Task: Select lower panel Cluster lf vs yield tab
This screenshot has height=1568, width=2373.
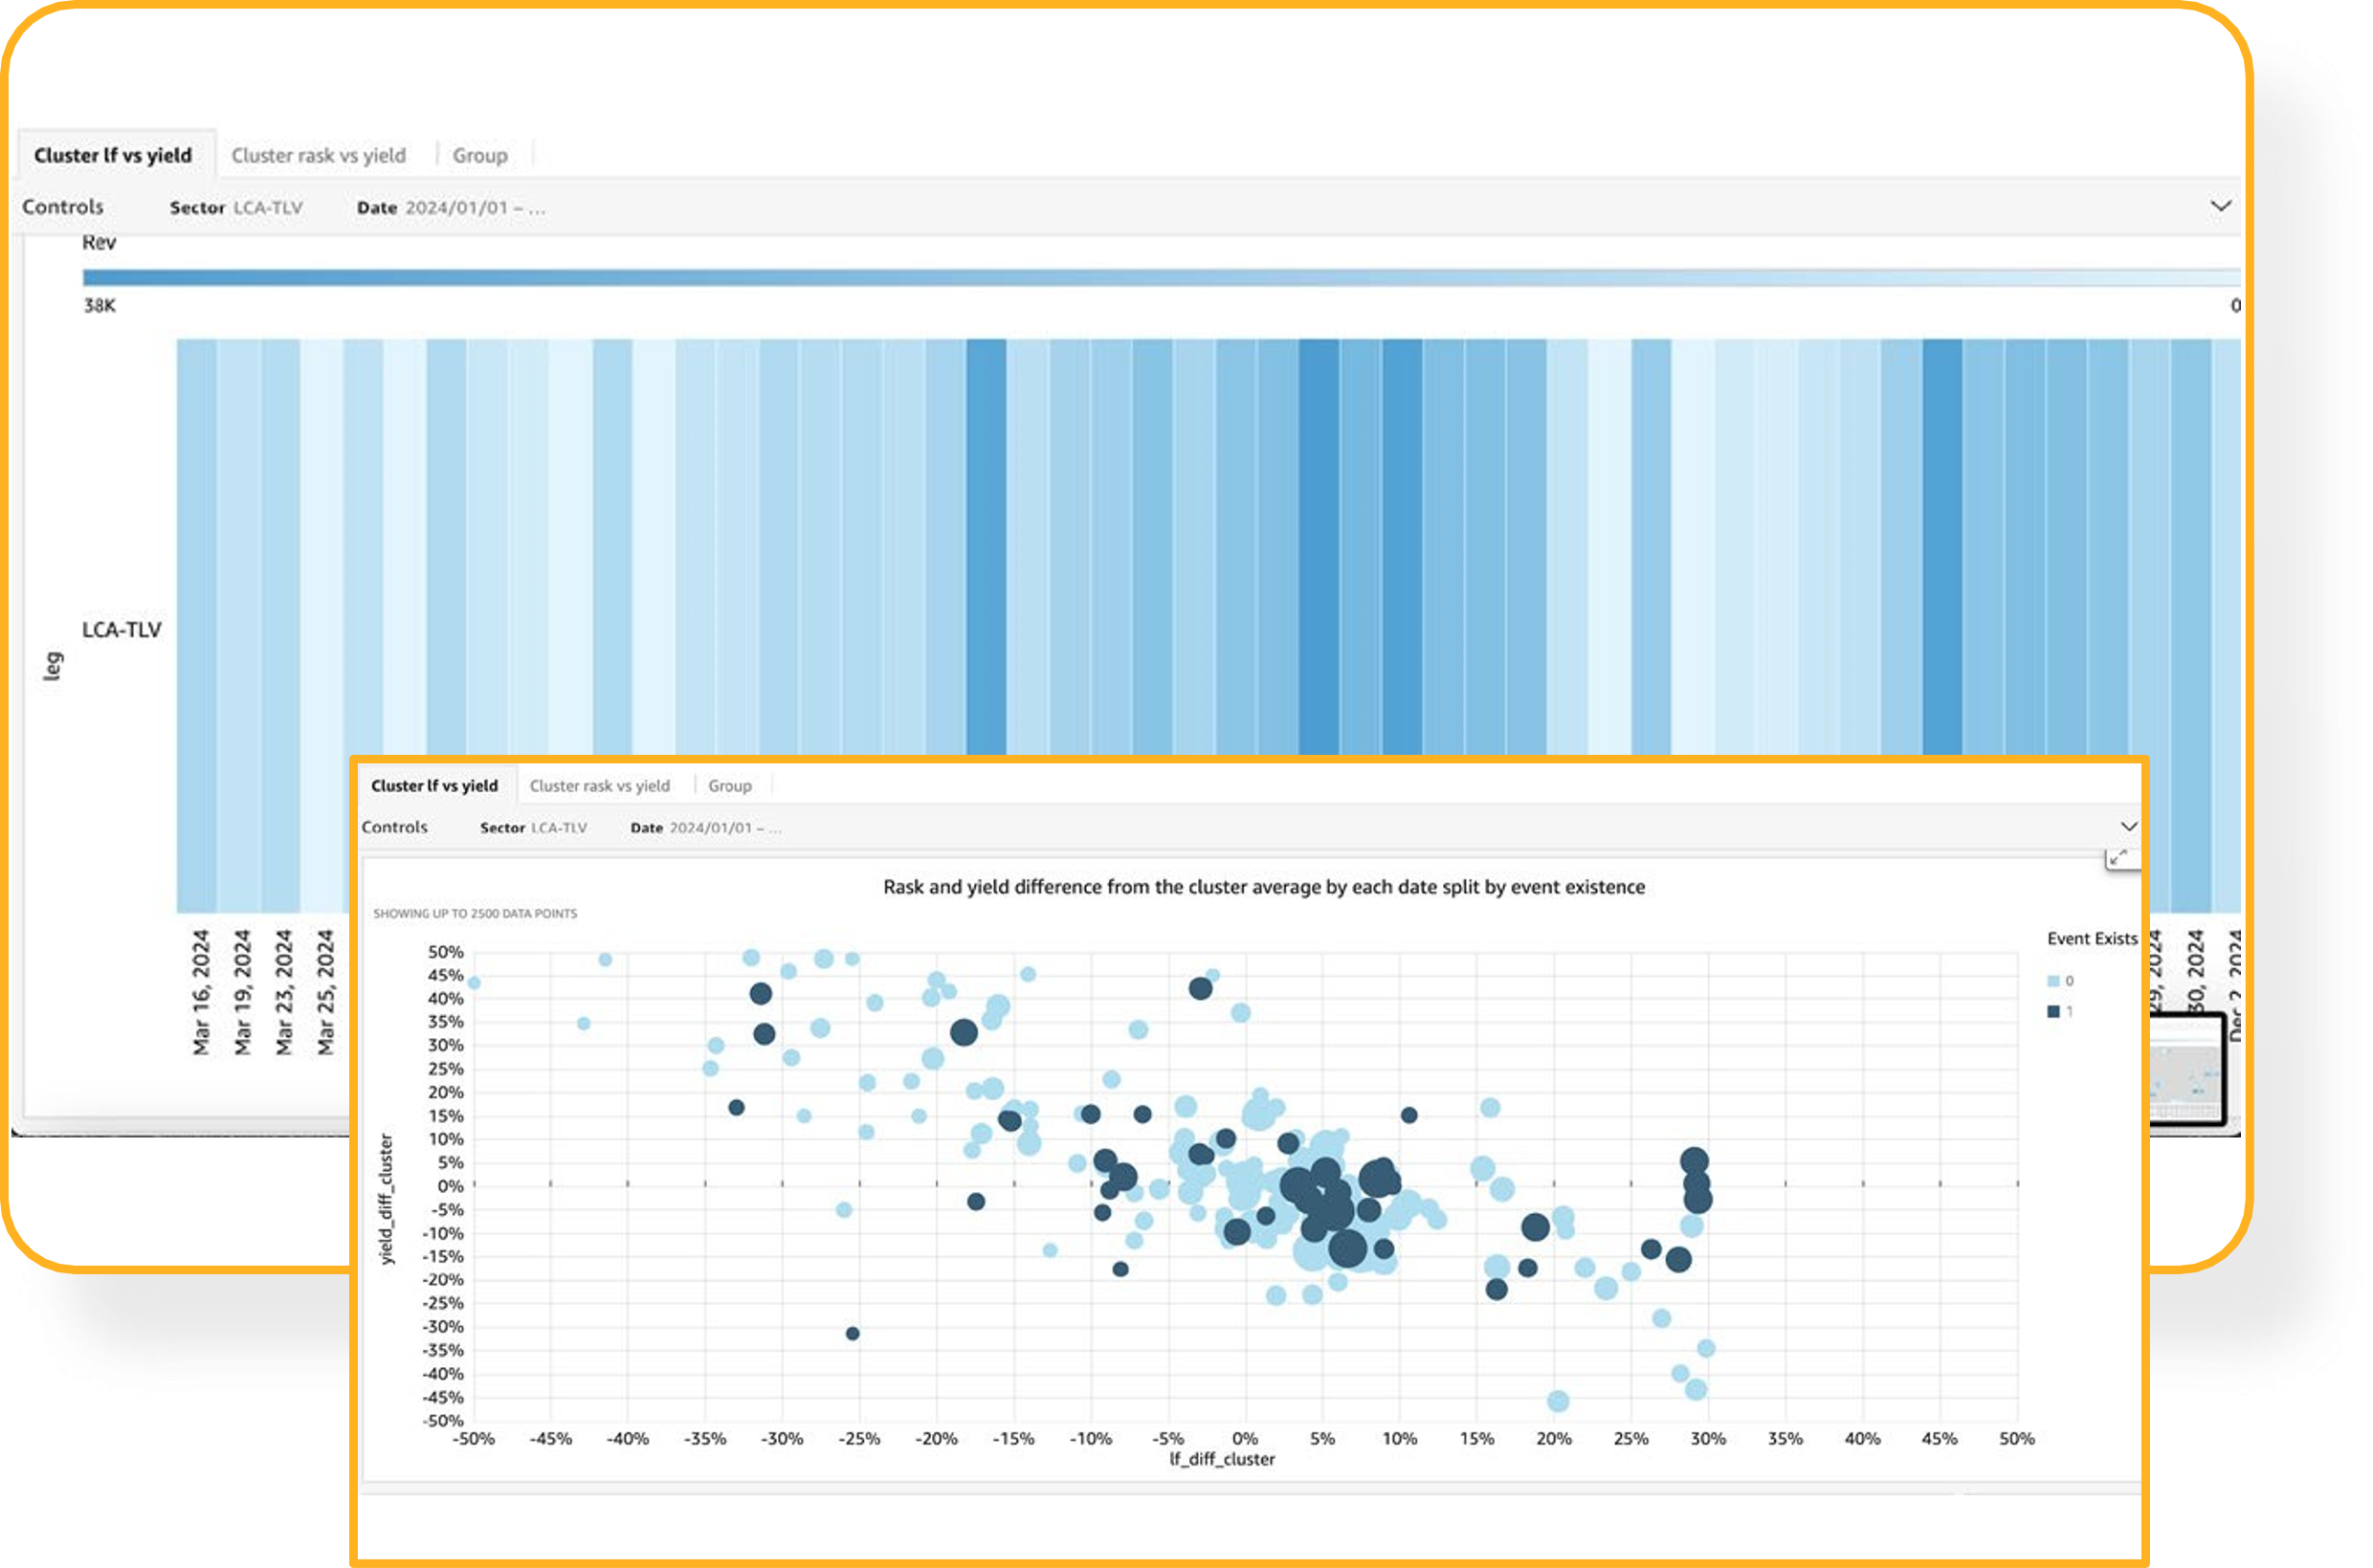Action: click(x=434, y=786)
